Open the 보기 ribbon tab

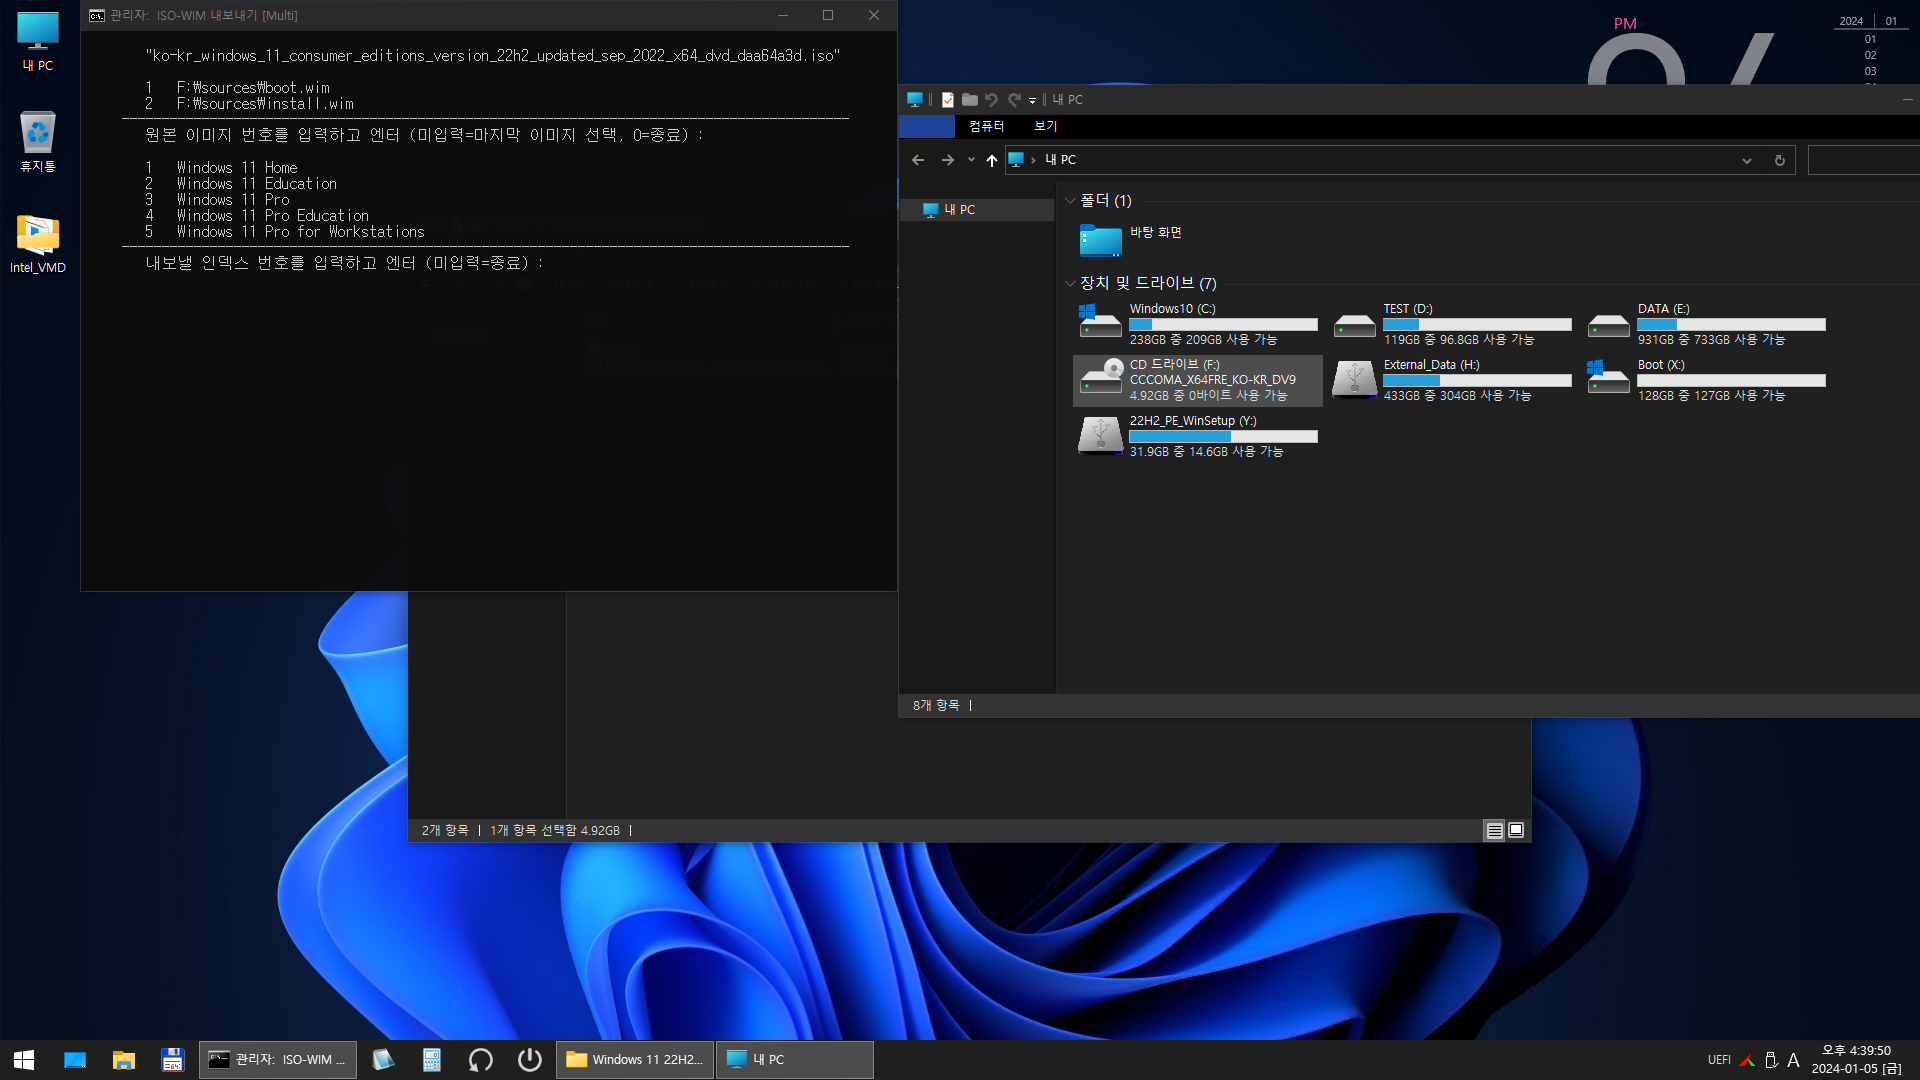tap(1046, 126)
